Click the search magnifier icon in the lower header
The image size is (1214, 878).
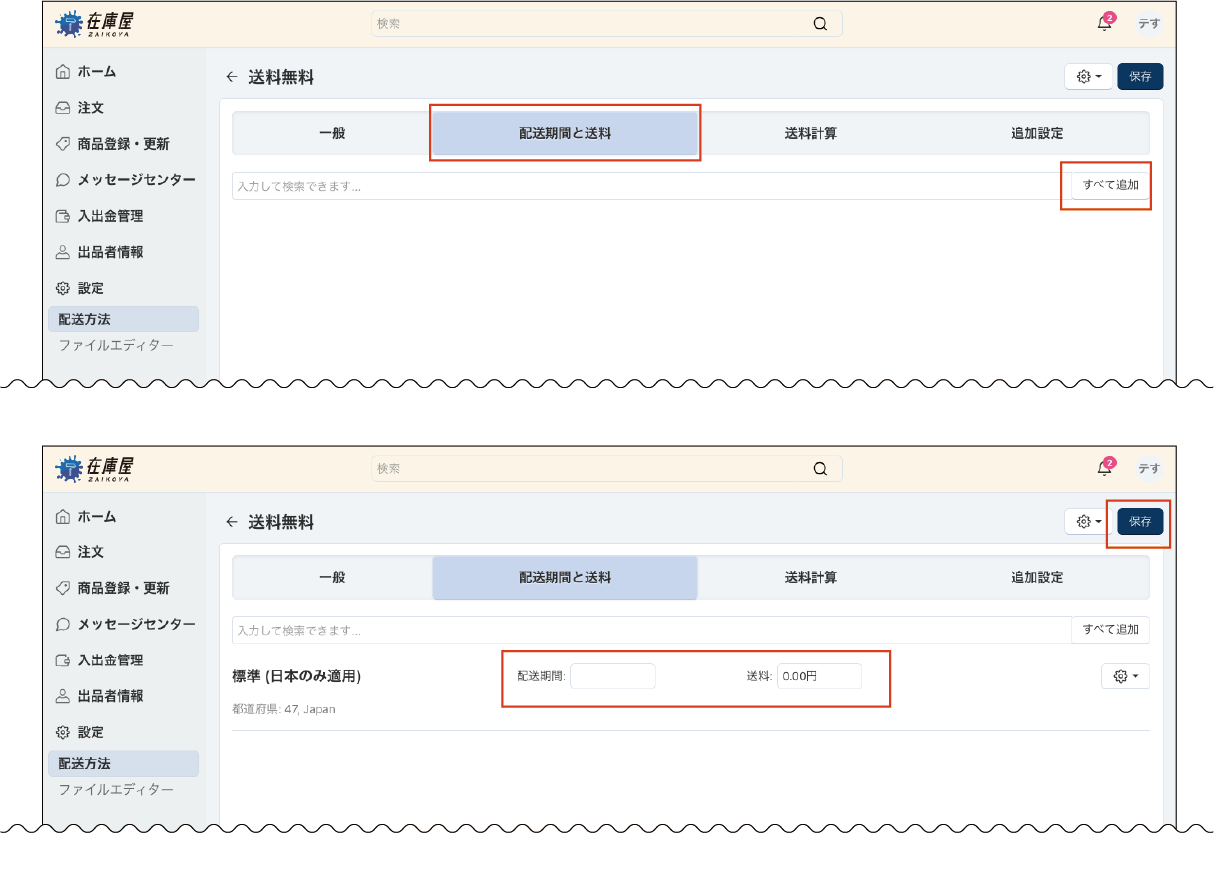pyautogui.click(x=820, y=469)
